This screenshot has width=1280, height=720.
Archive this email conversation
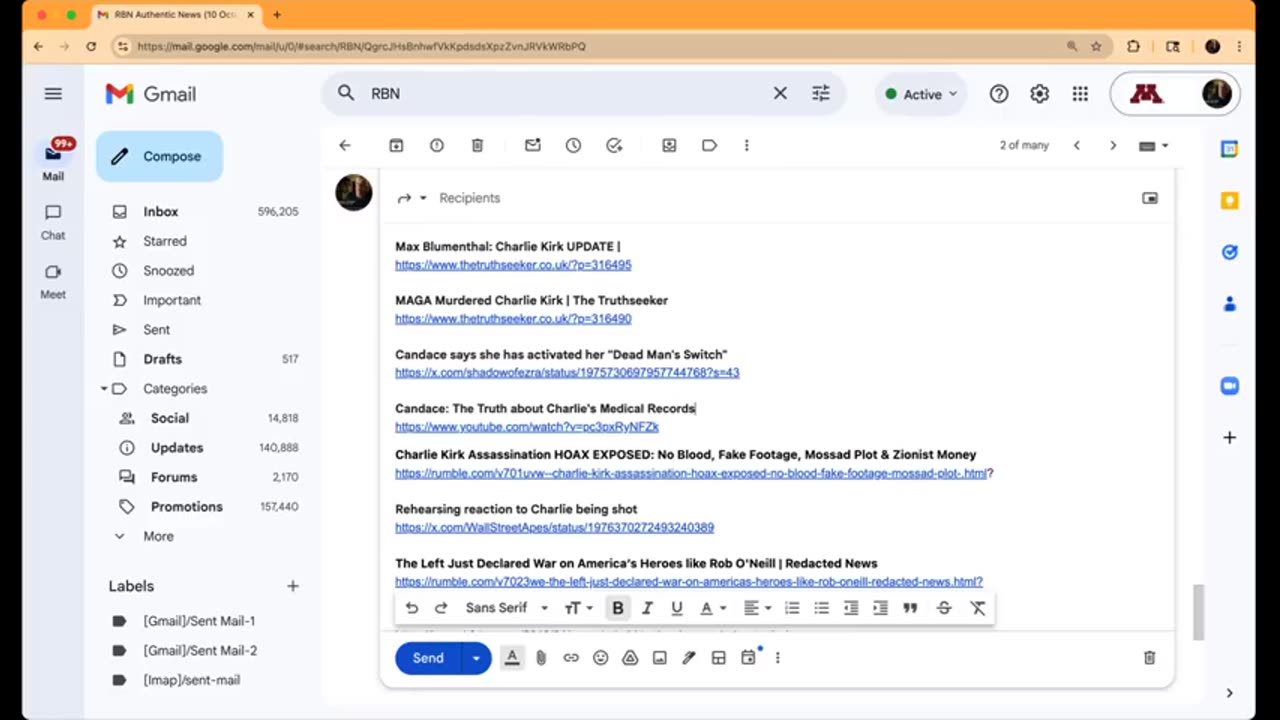[396, 145]
